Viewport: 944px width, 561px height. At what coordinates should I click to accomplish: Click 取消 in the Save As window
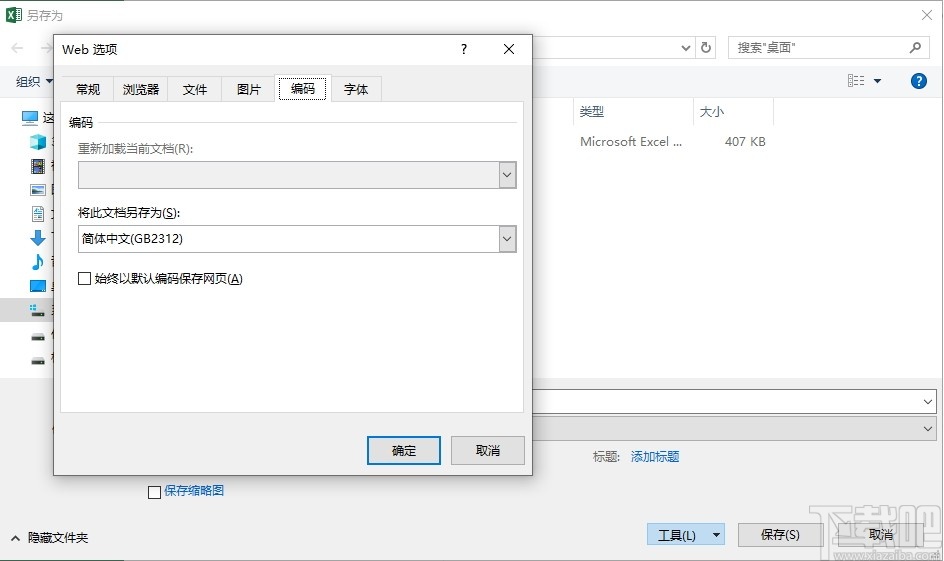[x=881, y=535]
